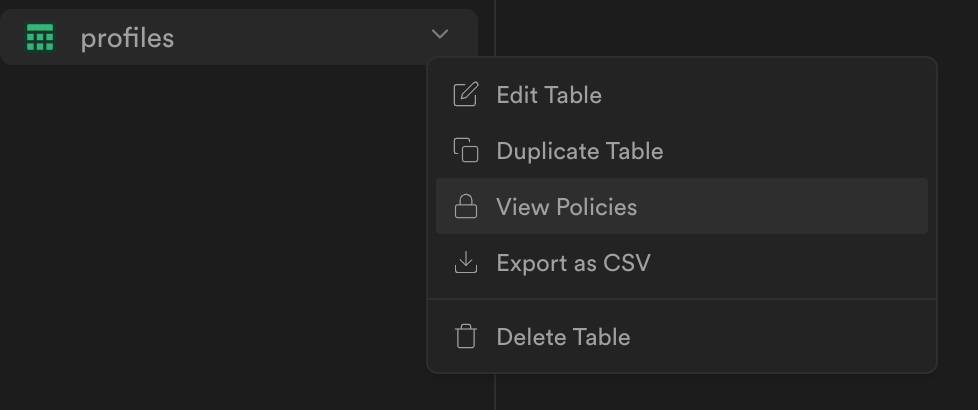Choose Edit Table from the menu

click(549, 95)
